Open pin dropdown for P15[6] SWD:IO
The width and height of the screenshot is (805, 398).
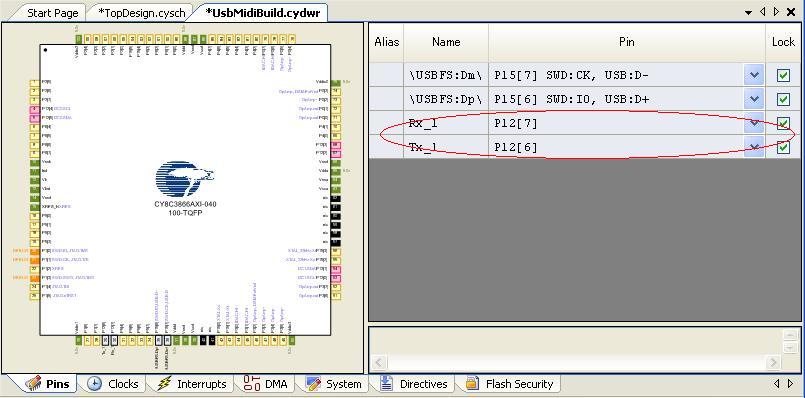click(x=754, y=99)
